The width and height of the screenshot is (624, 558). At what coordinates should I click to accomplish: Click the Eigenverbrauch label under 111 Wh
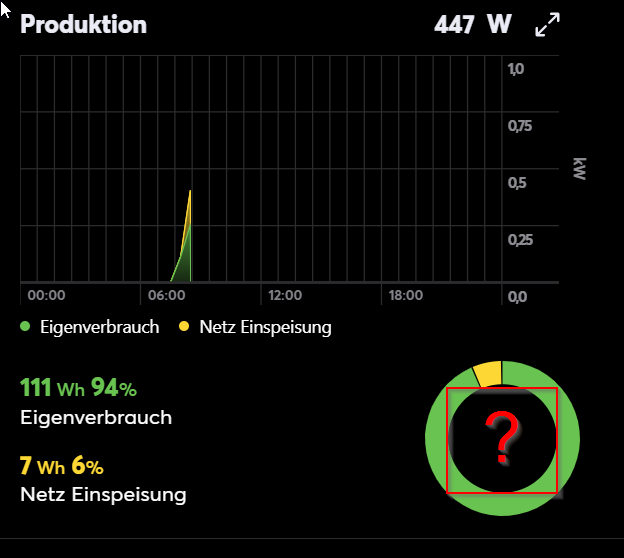click(x=96, y=417)
